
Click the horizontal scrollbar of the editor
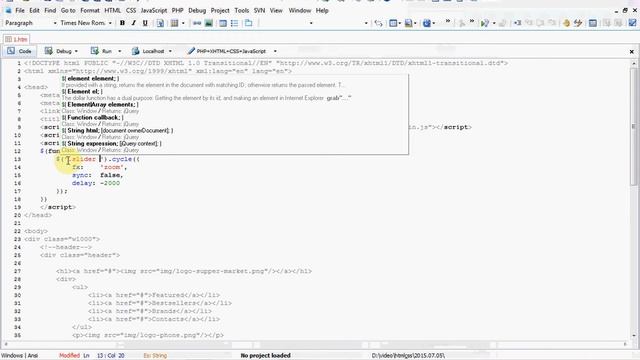point(315,344)
